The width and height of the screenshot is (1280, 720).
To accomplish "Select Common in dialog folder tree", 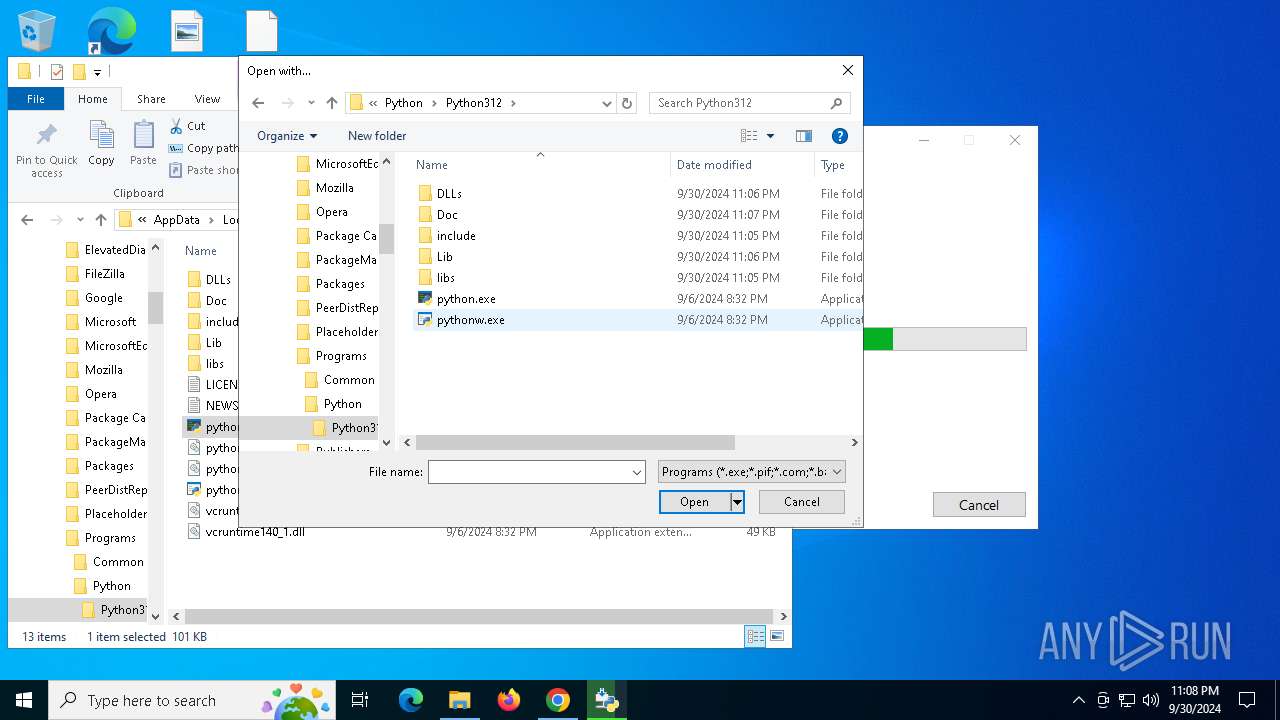I will coord(349,380).
